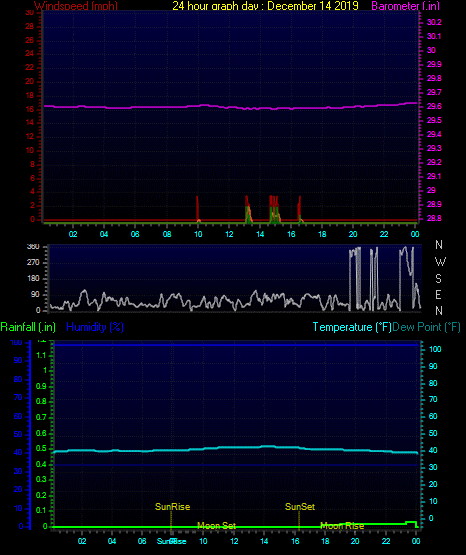Image resolution: width=466 pixels, height=555 pixels.
Task: Click the Windspeed (mph) axis title
Action: 76,6
